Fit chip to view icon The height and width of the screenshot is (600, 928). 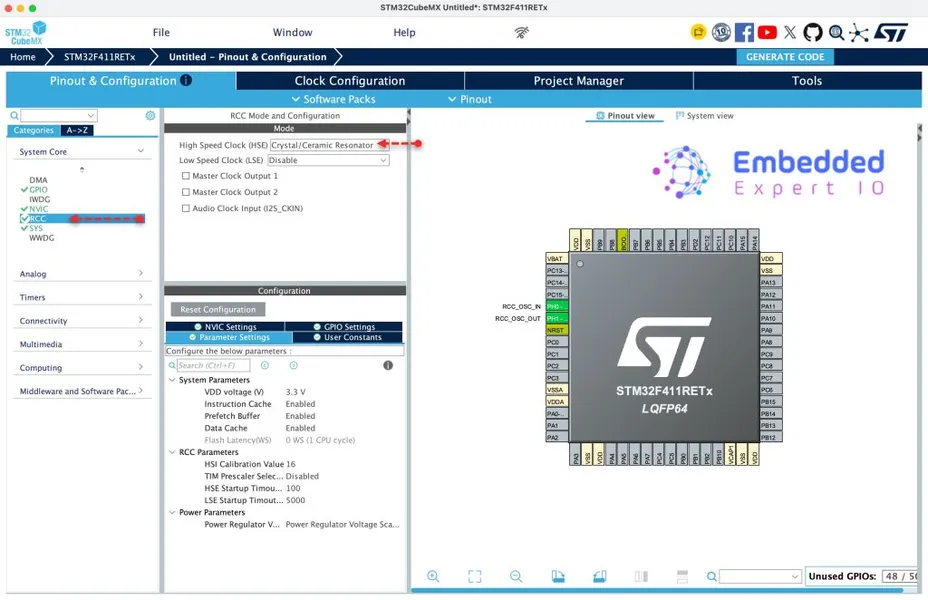click(475, 576)
